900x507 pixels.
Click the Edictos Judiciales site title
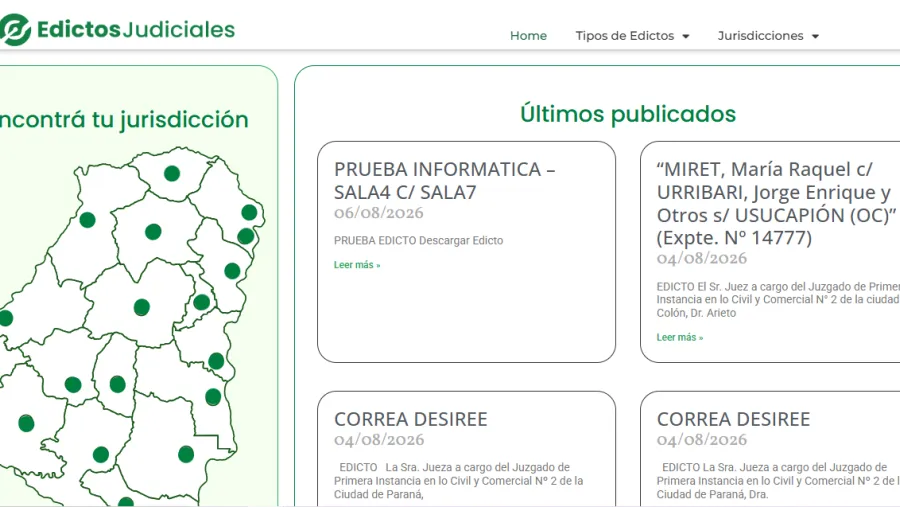[x=136, y=29]
